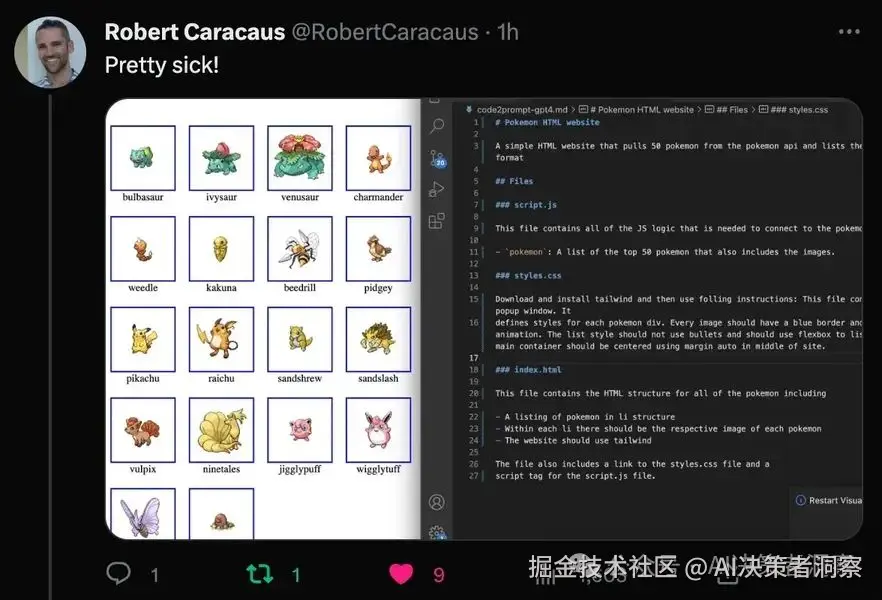Image resolution: width=882 pixels, height=600 pixels.
Task: Click the jigglypuff image
Action: [x=300, y=430]
